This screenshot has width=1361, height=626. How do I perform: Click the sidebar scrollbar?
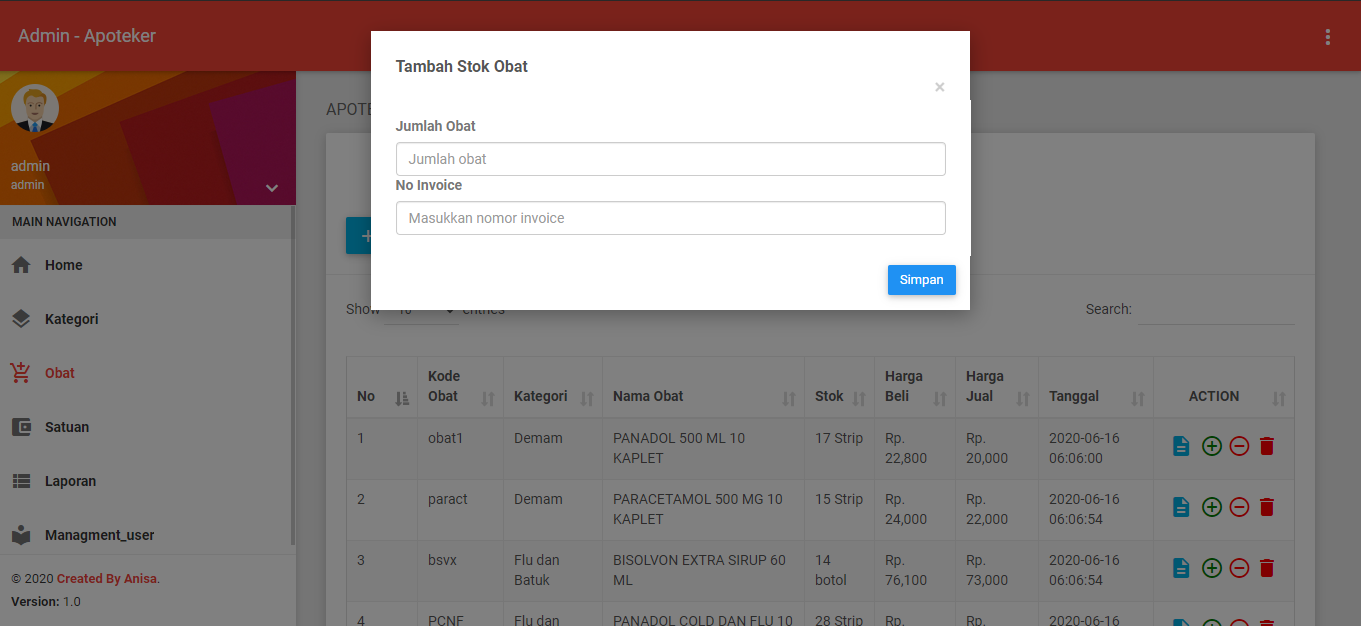[x=292, y=375]
